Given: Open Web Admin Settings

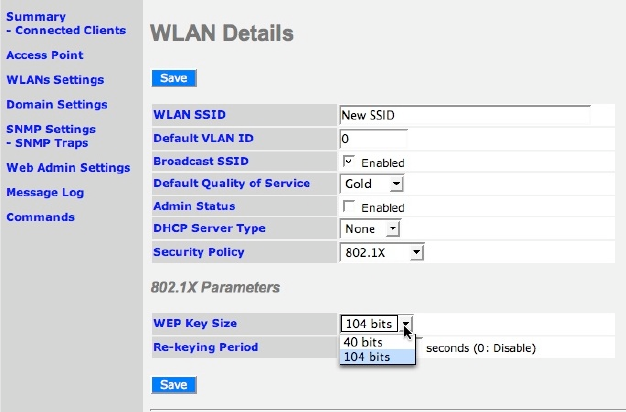Looking at the screenshot, I should (x=68, y=167).
